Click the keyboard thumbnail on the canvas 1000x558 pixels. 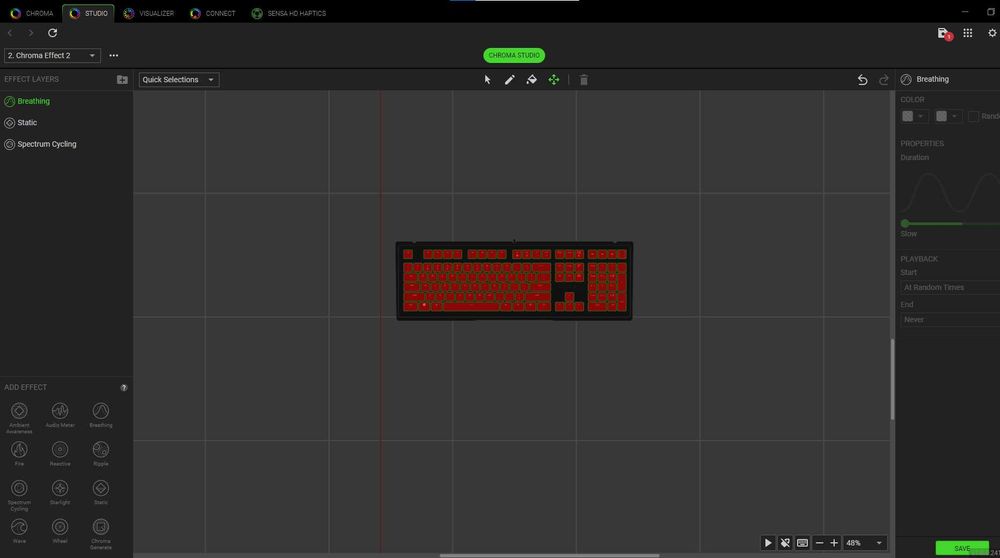click(514, 281)
